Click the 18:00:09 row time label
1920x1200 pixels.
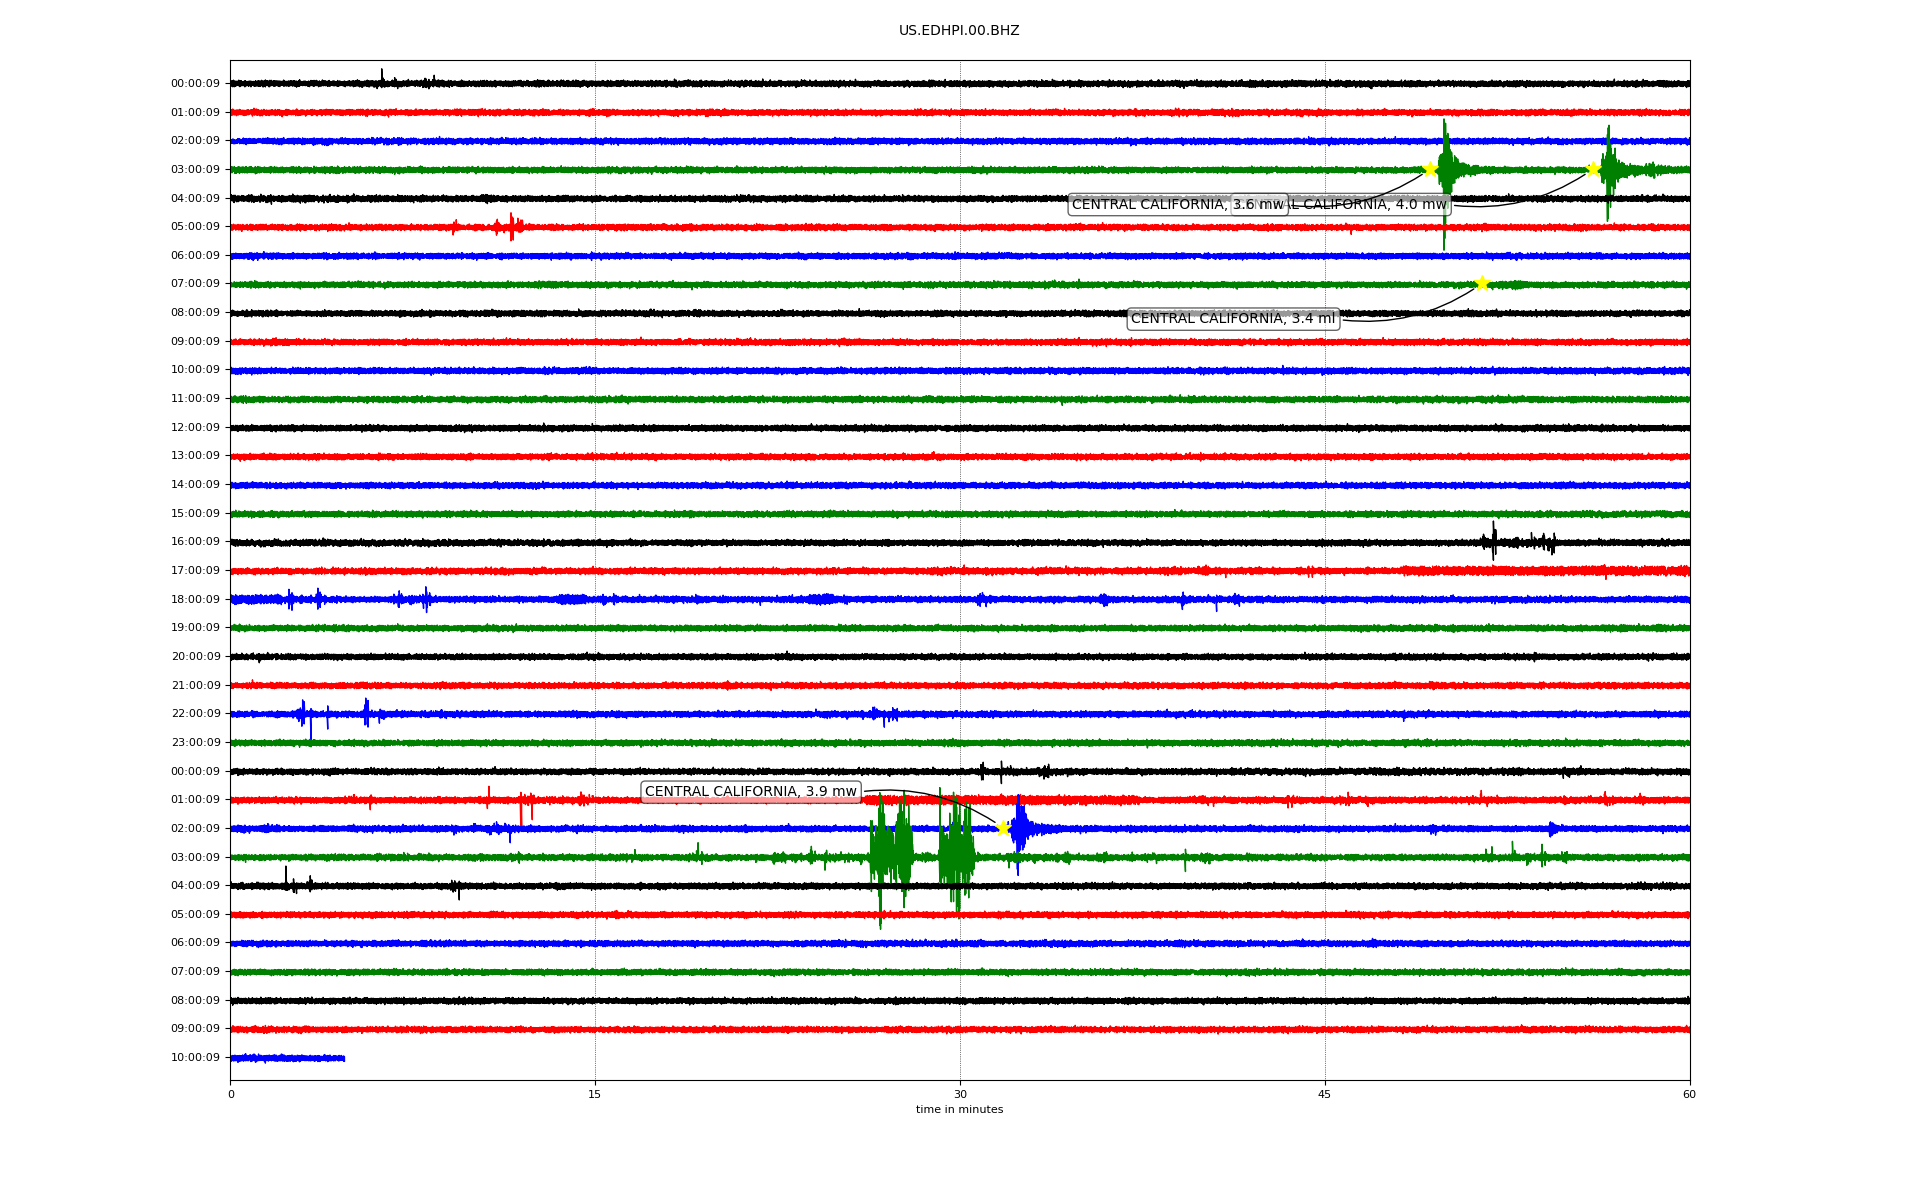195,599
